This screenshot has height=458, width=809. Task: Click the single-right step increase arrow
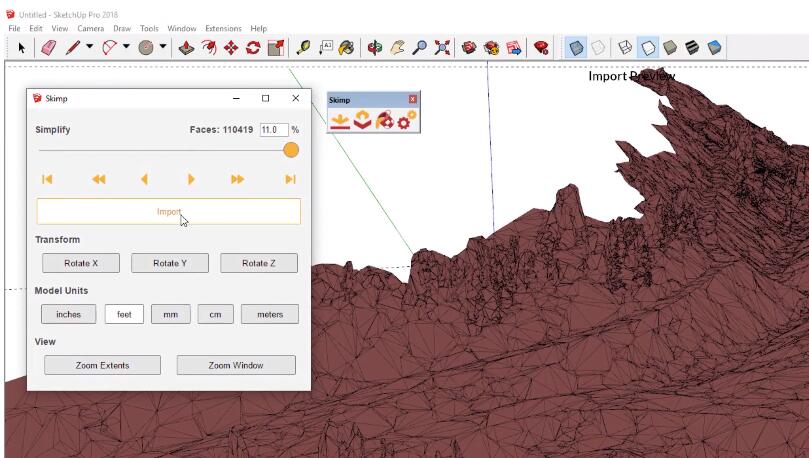pos(191,179)
